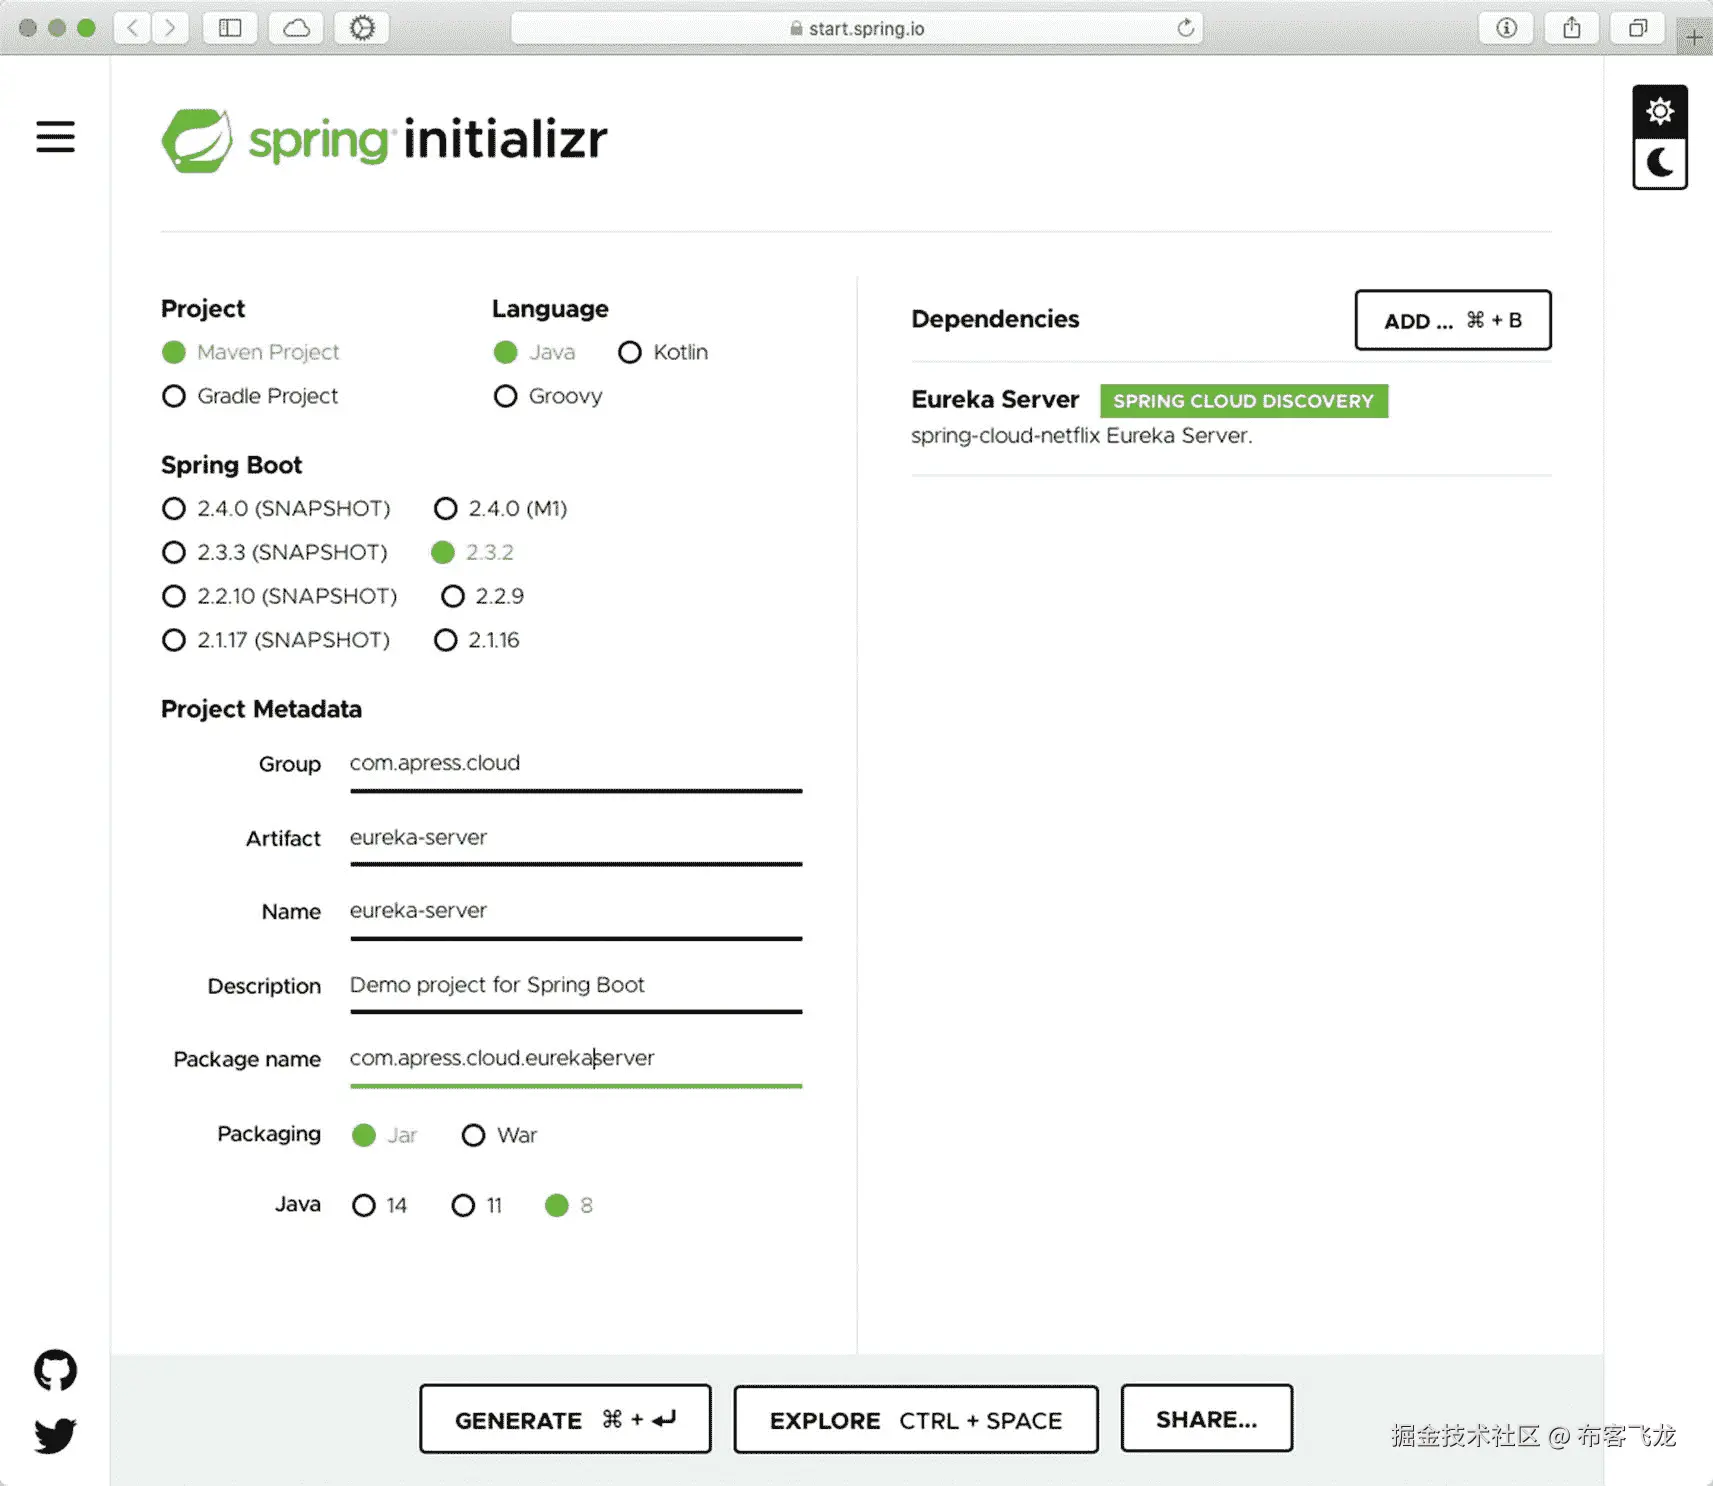Screen dimensions: 1713x1486
Task: Focus the Safari address bar
Action: [857, 28]
